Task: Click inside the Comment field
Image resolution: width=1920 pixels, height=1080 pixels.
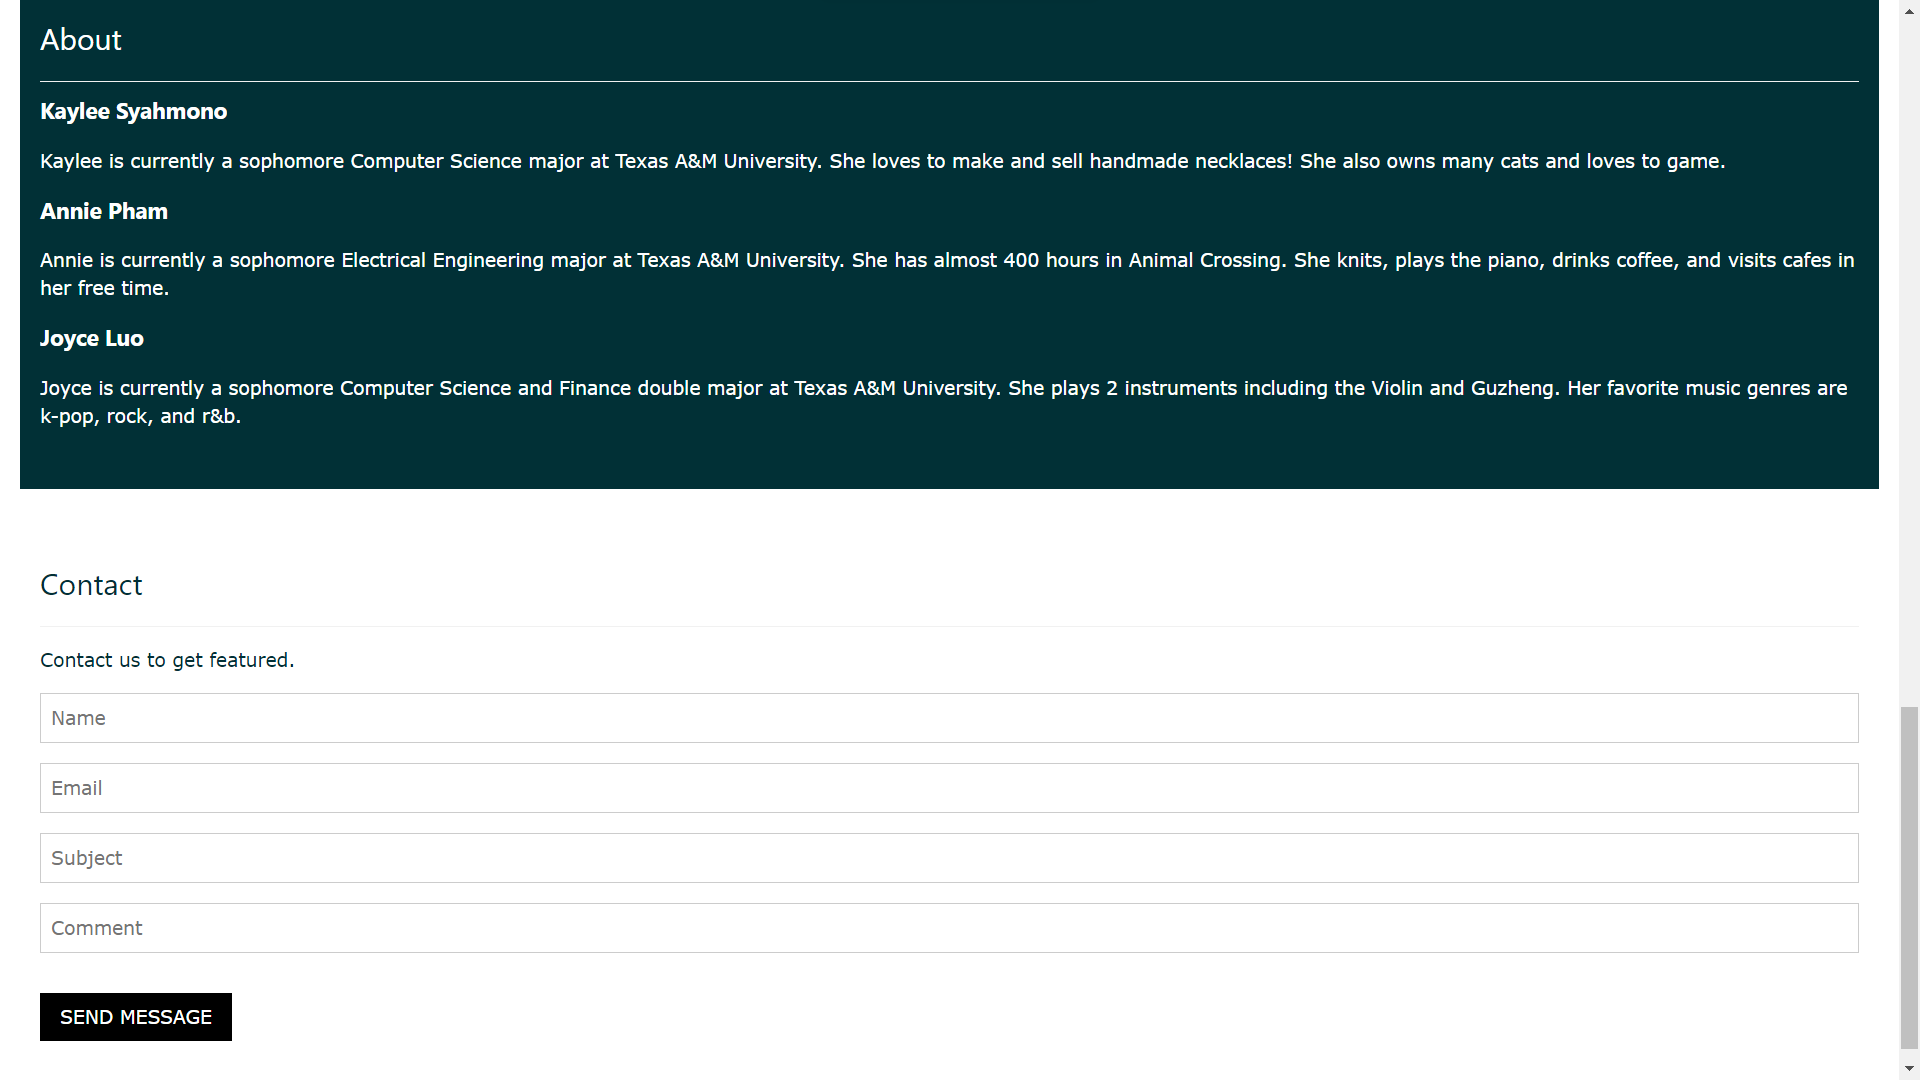Action: [x=948, y=928]
